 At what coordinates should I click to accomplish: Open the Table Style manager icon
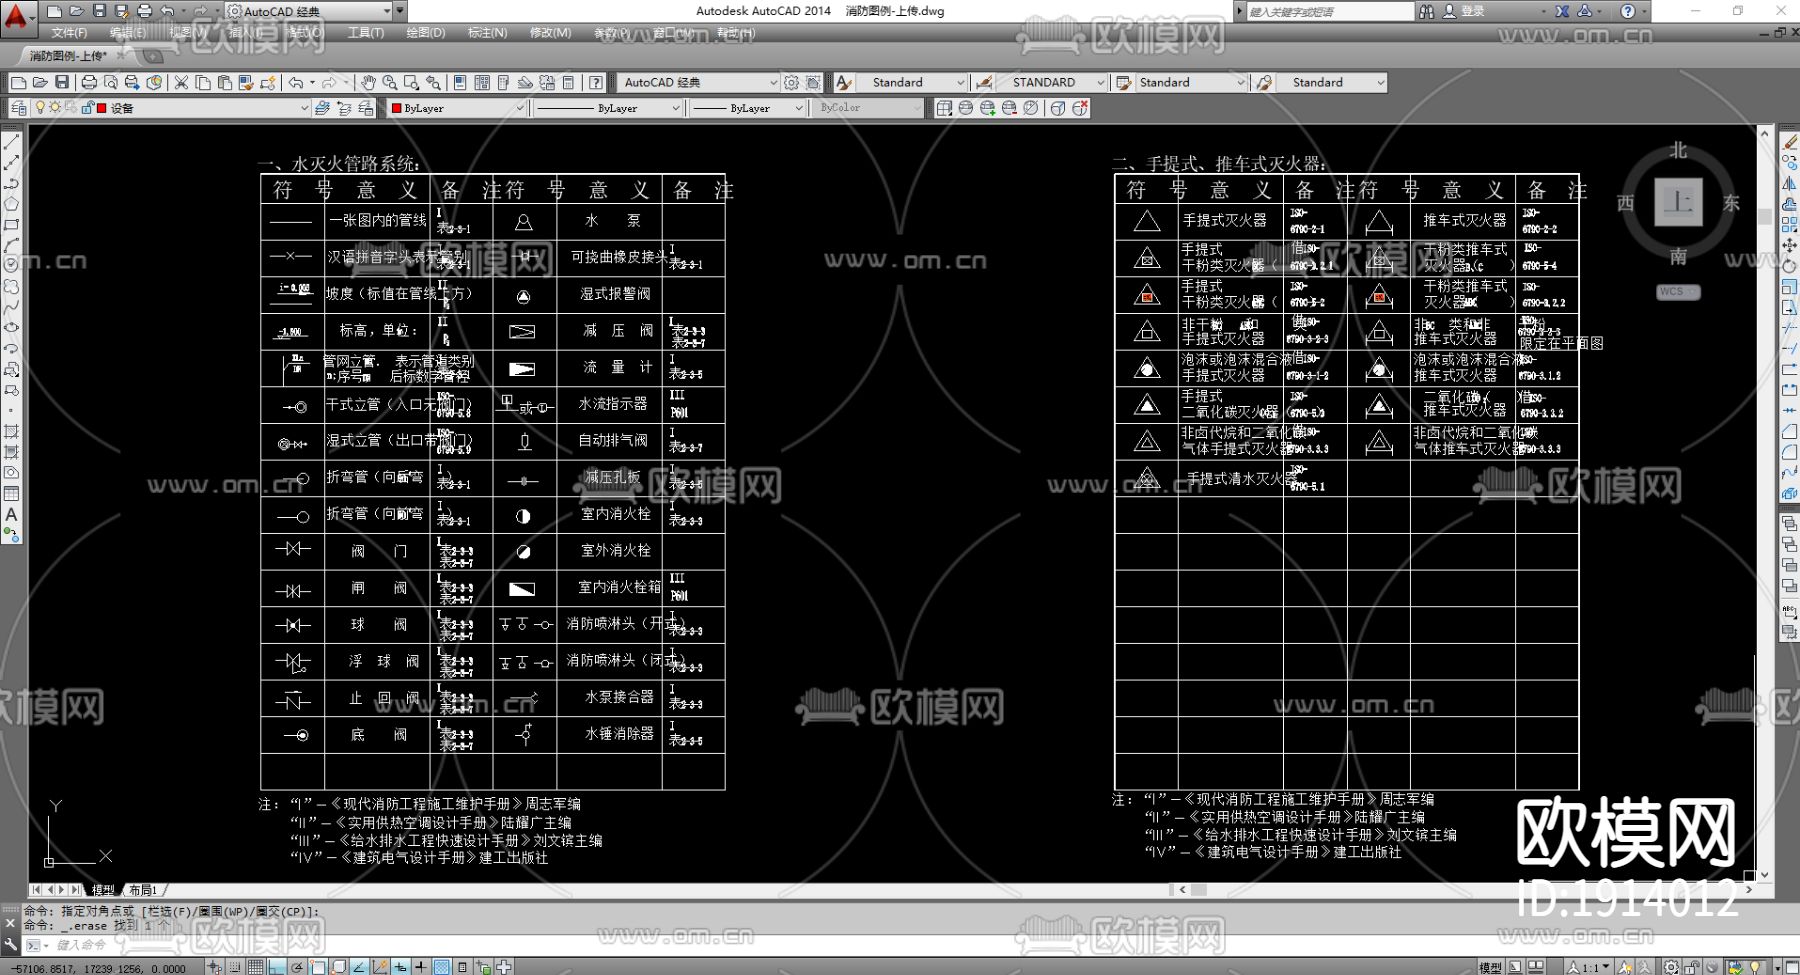point(1124,82)
